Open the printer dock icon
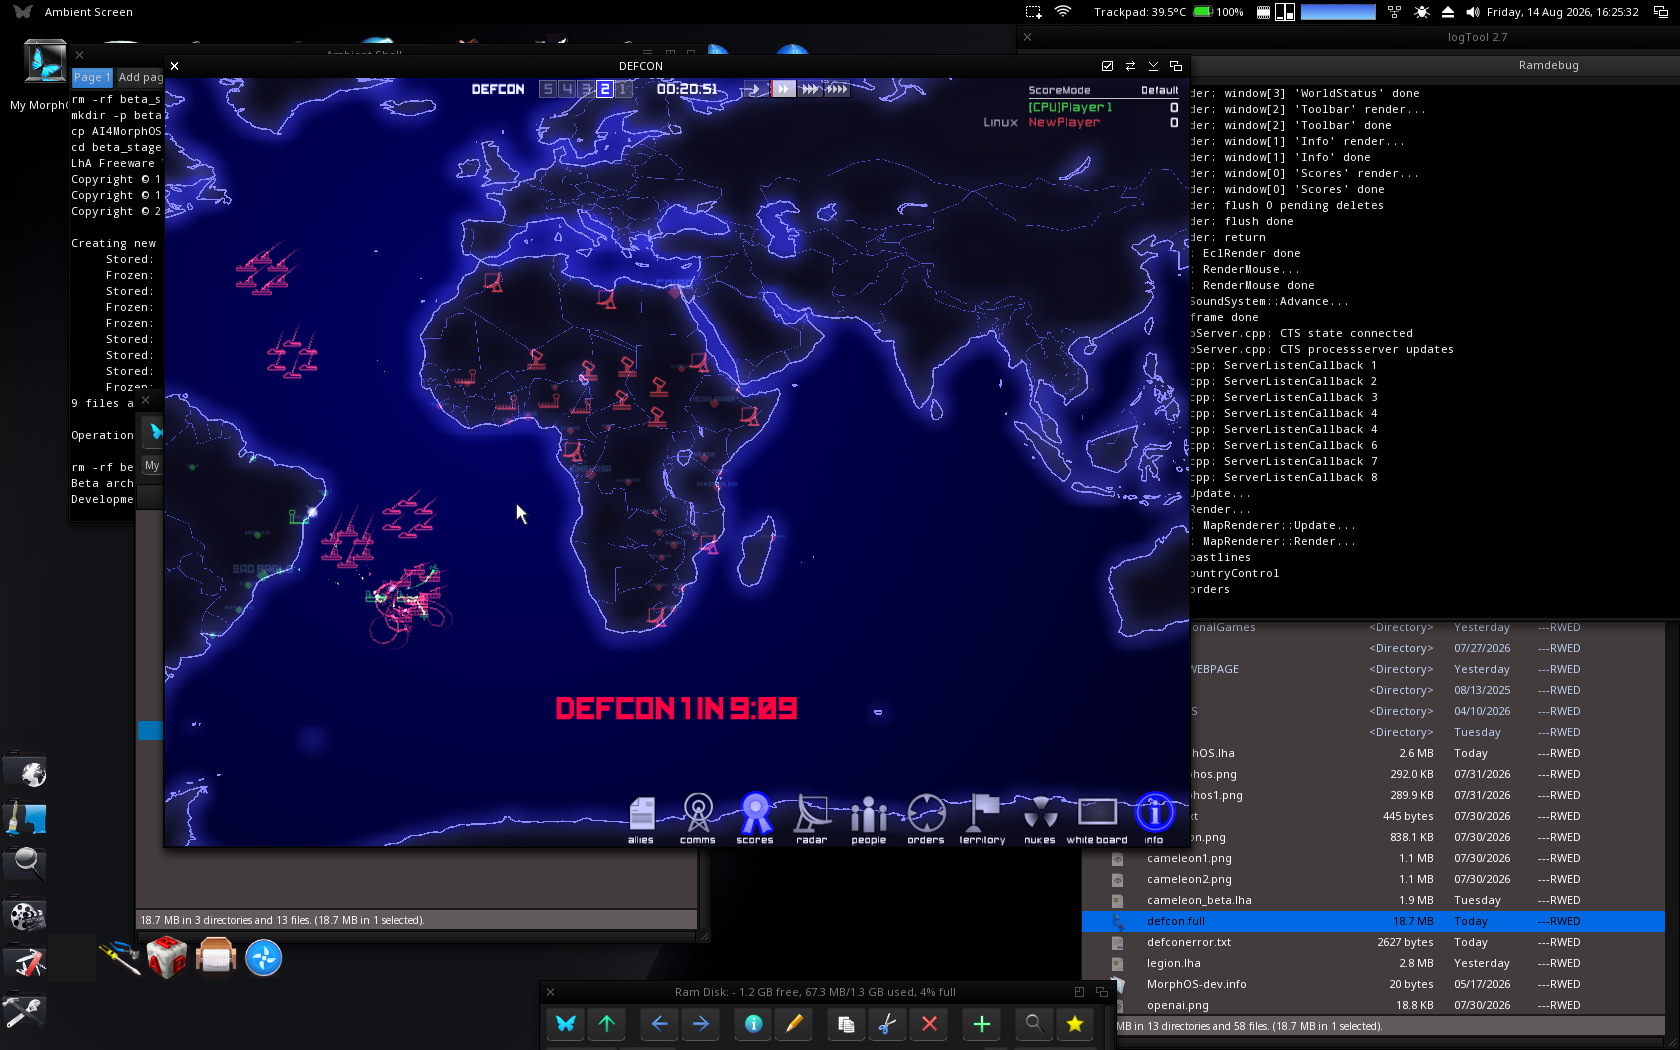 tap(216, 957)
